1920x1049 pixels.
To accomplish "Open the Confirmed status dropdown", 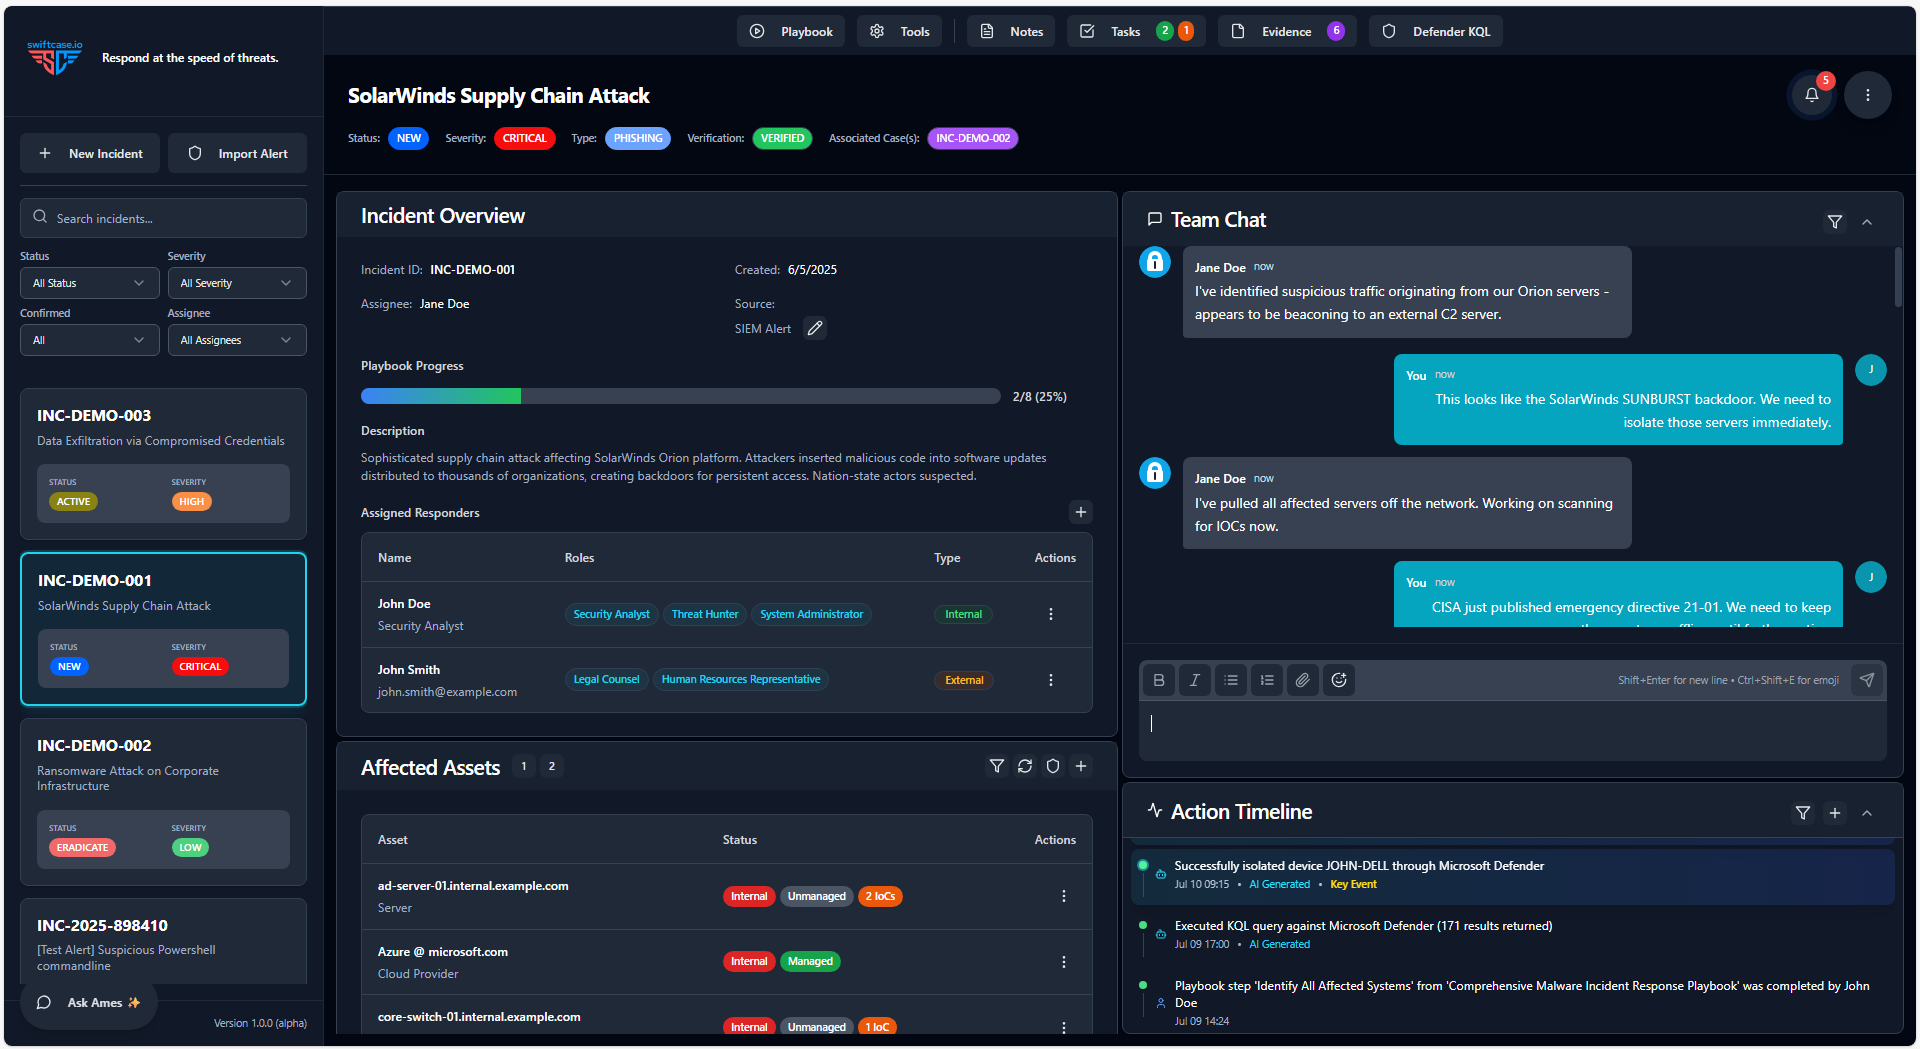I will coord(89,340).
